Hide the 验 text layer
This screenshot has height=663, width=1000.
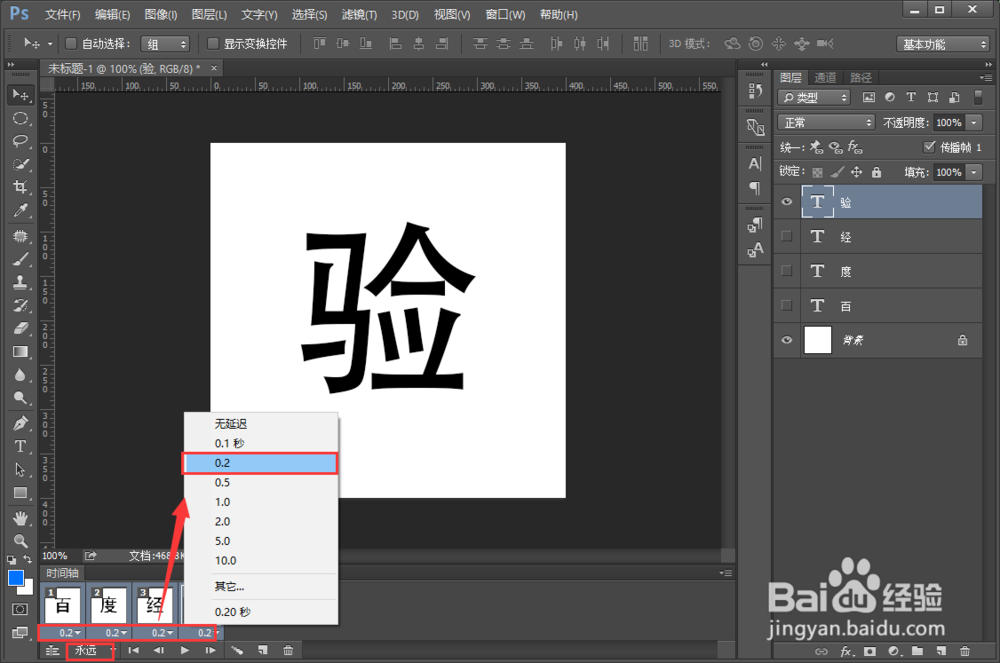click(x=787, y=201)
